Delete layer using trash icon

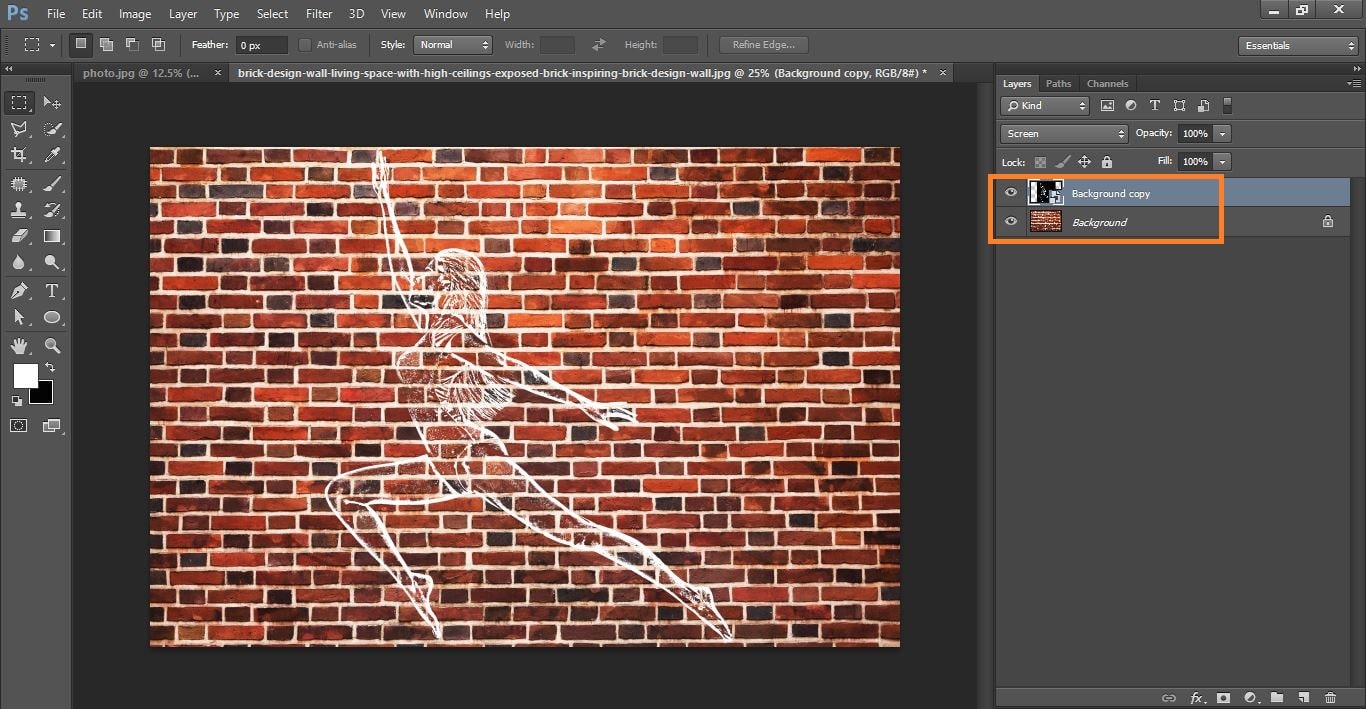pos(1330,697)
